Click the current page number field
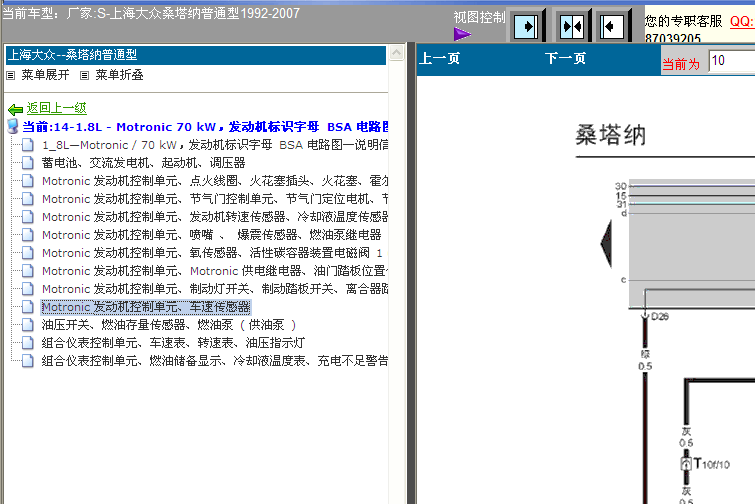This screenshot has height=504, width=755. click(732, 61)
